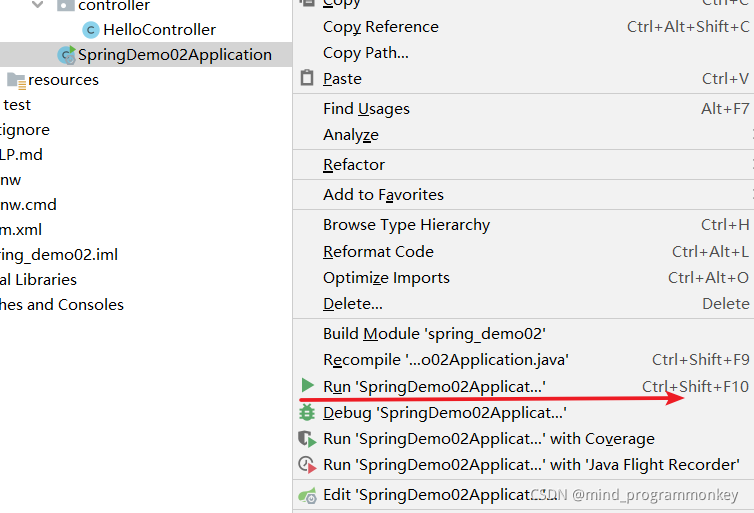Choose Run 'SpringDemo02Applicat...' menu item
This screenshot has height=513, width=754.
tap(523, 387)
